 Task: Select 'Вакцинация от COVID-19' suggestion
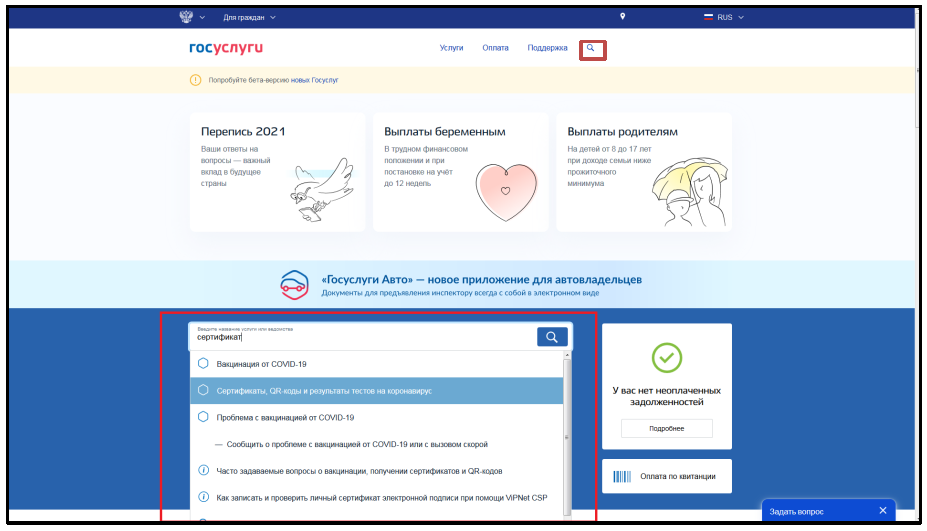click(377, 364)
